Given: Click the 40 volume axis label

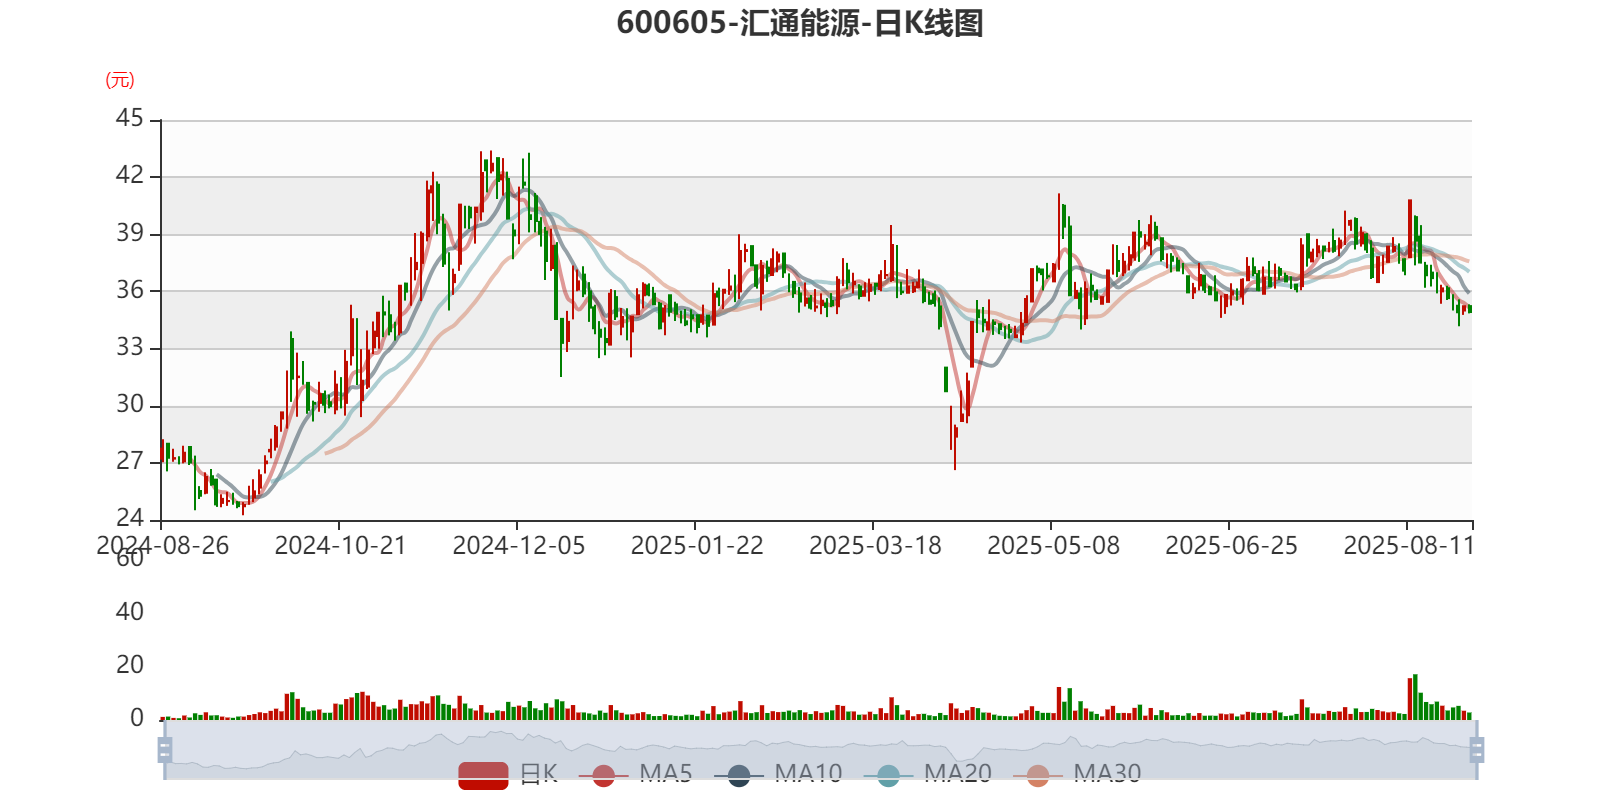Looking at the screenshot, I should coord(130,612).
